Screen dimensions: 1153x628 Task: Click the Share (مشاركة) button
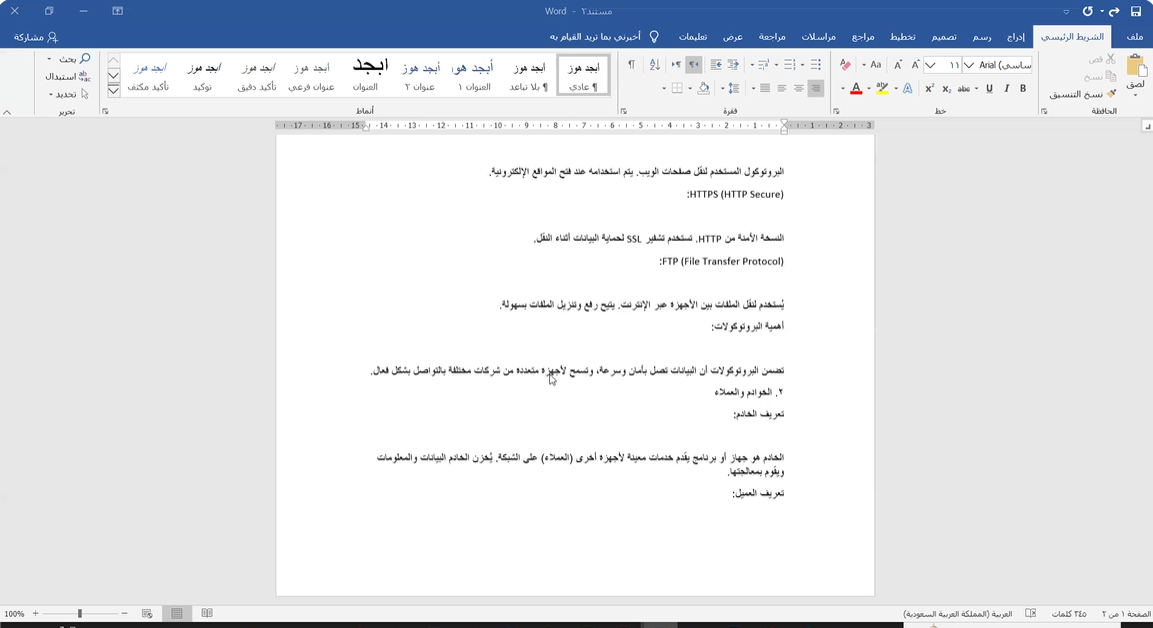click(x=36, y=37)
